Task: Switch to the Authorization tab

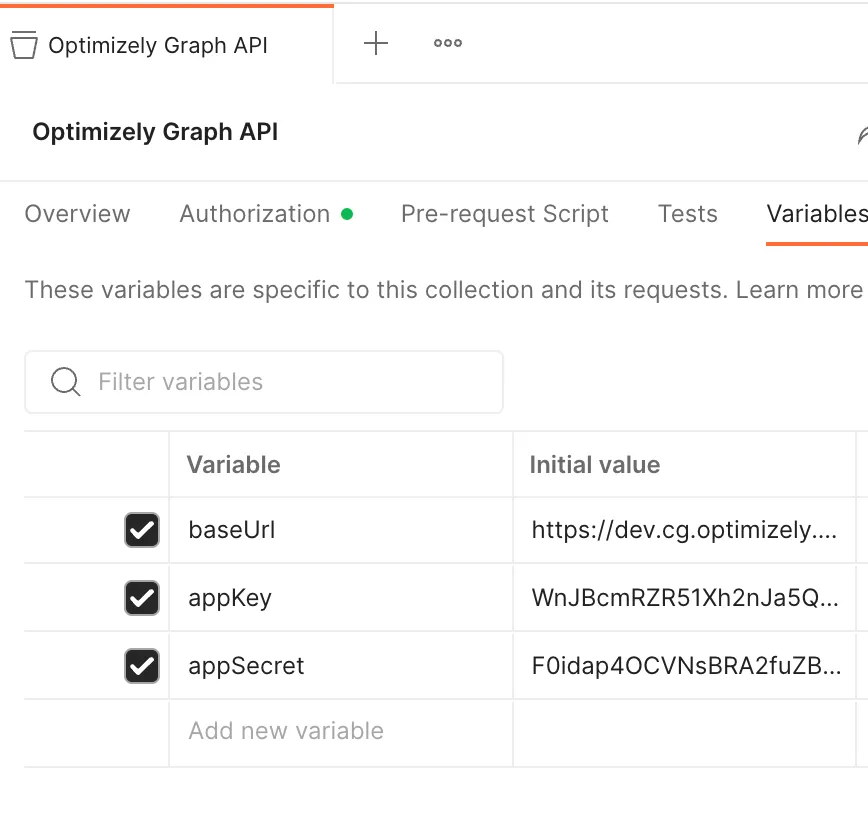Action: [266, 214]
